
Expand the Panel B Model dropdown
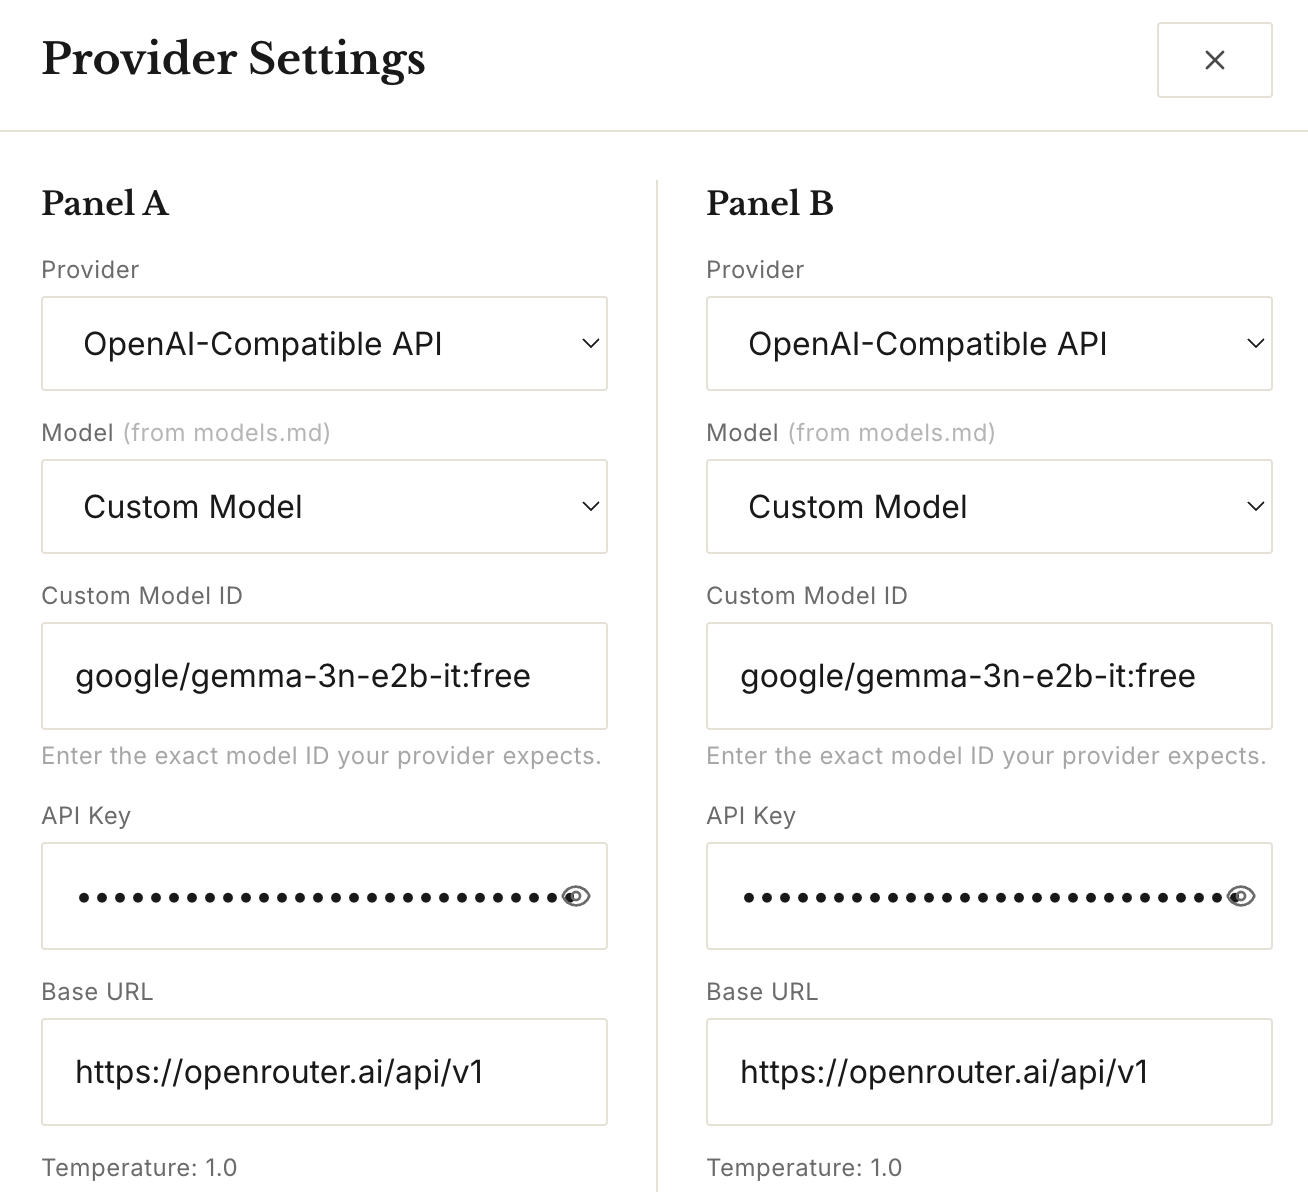click(988, 506)
